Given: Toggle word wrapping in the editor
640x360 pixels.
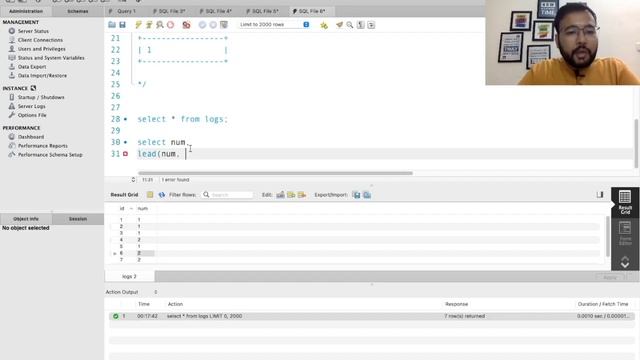Looking at the screenshot, I should (371, 25).
